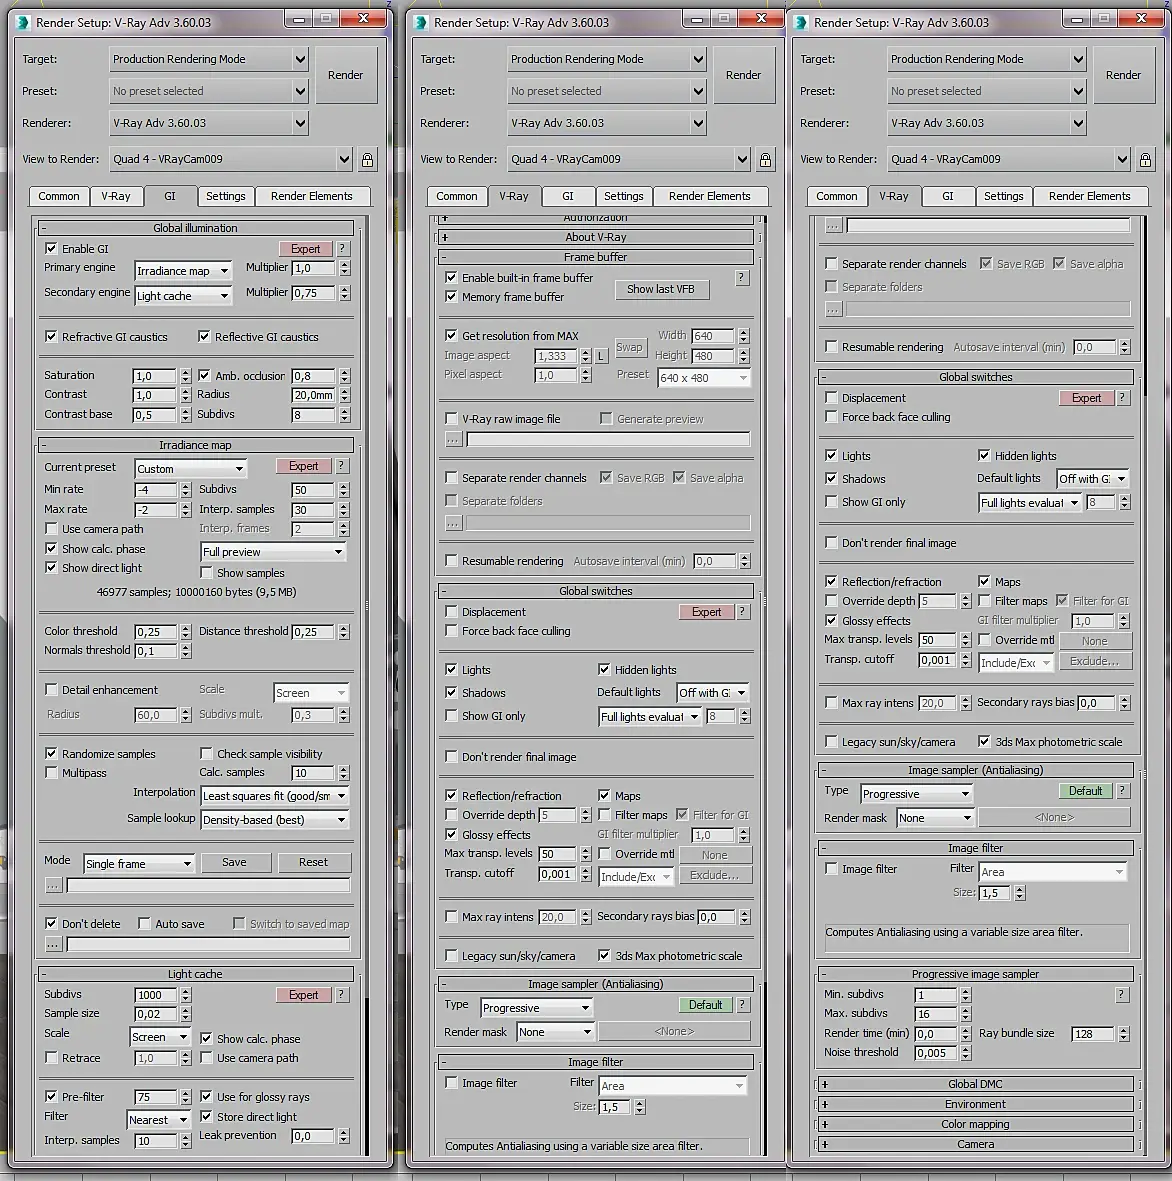Click Show last VFB button
Screen dimensions: 1172x1181
pos(661,289)
